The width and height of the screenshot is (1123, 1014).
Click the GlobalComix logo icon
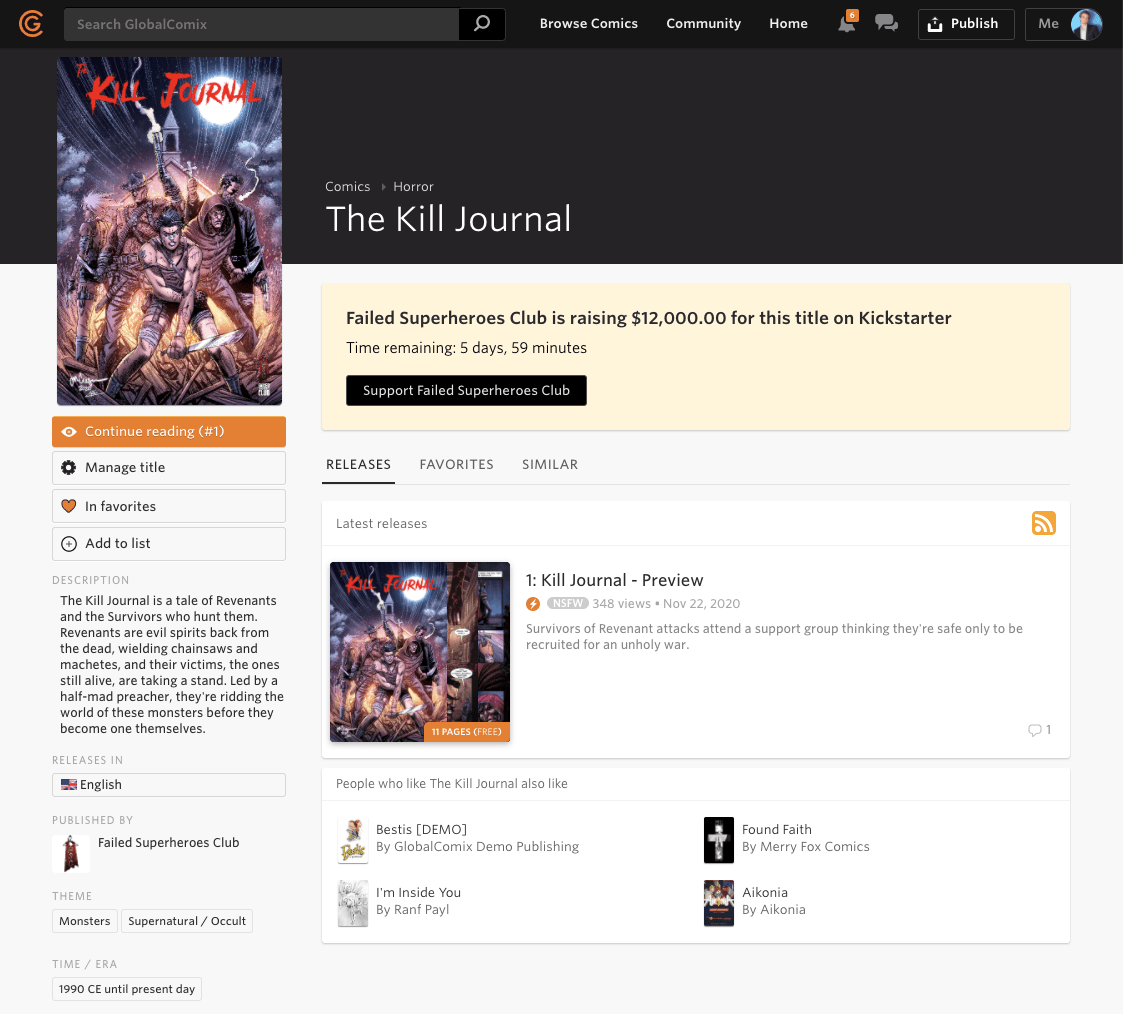(31, 23)
